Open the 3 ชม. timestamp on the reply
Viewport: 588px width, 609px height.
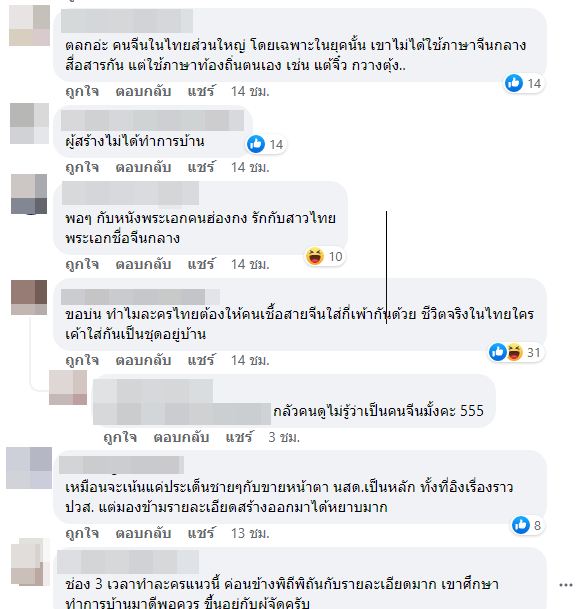click(x=284, y=437)
